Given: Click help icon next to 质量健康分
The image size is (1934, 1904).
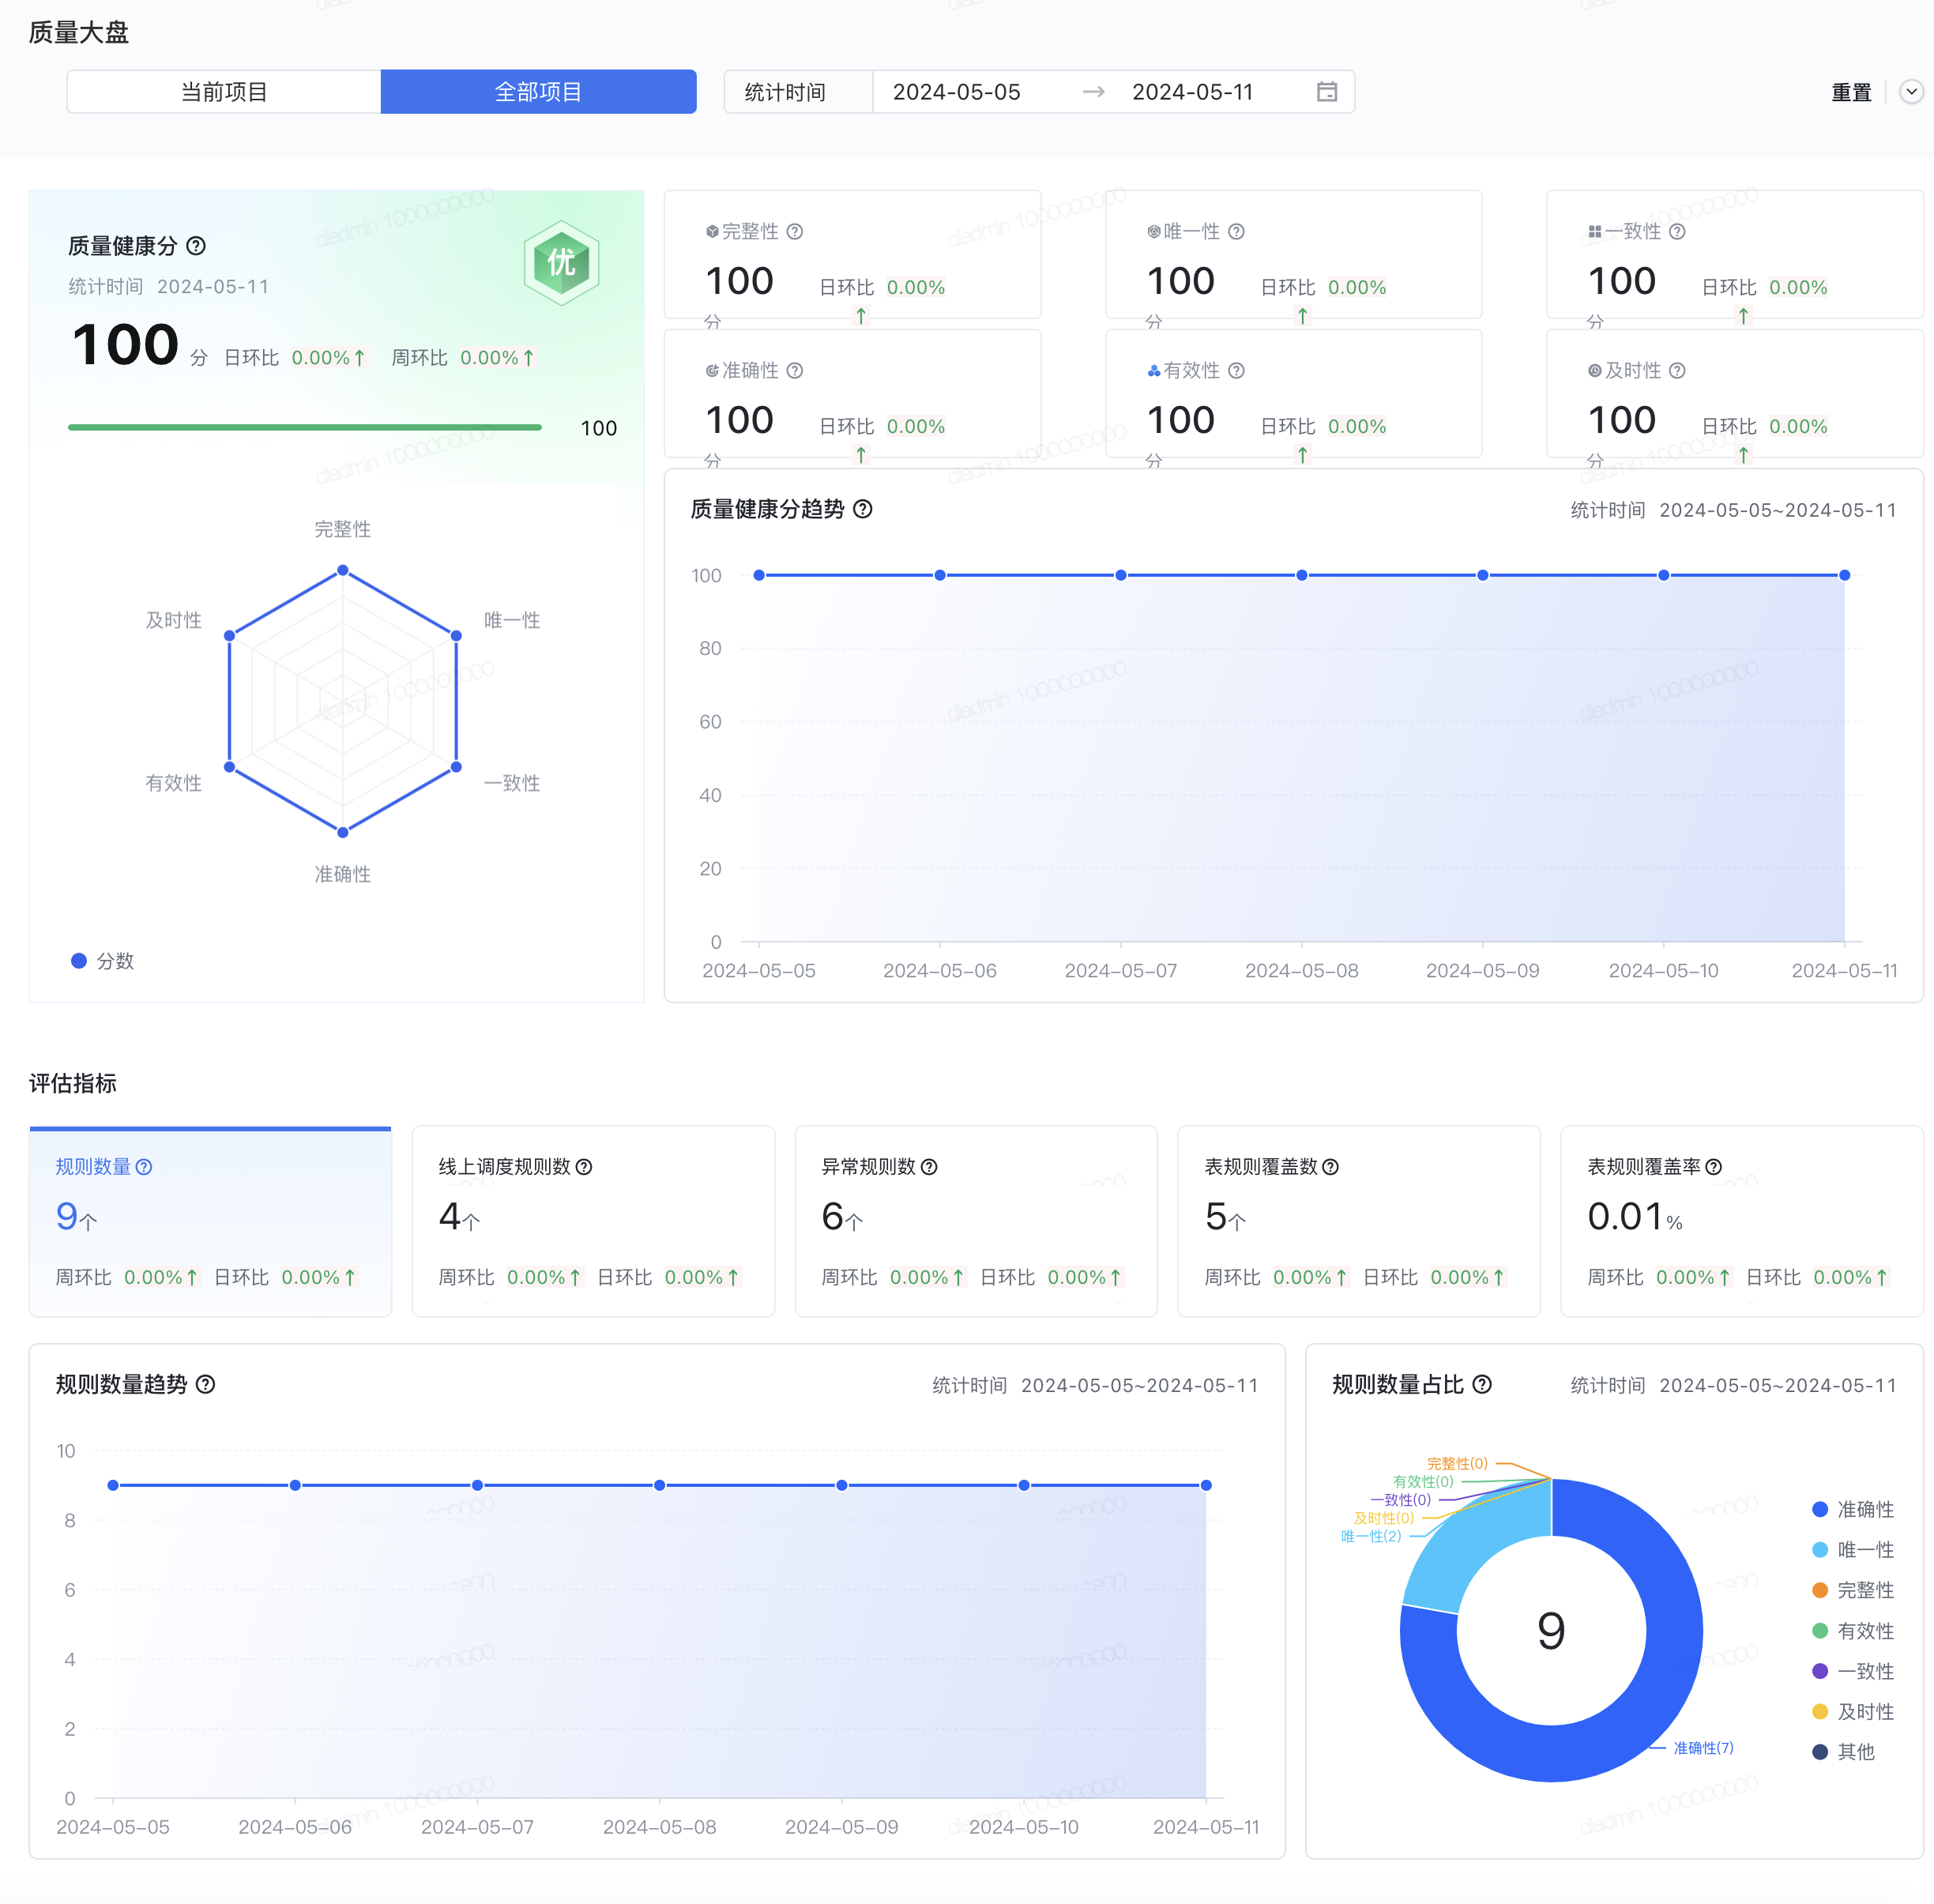Looking at the screenshot, I should [x=197, y=246].
